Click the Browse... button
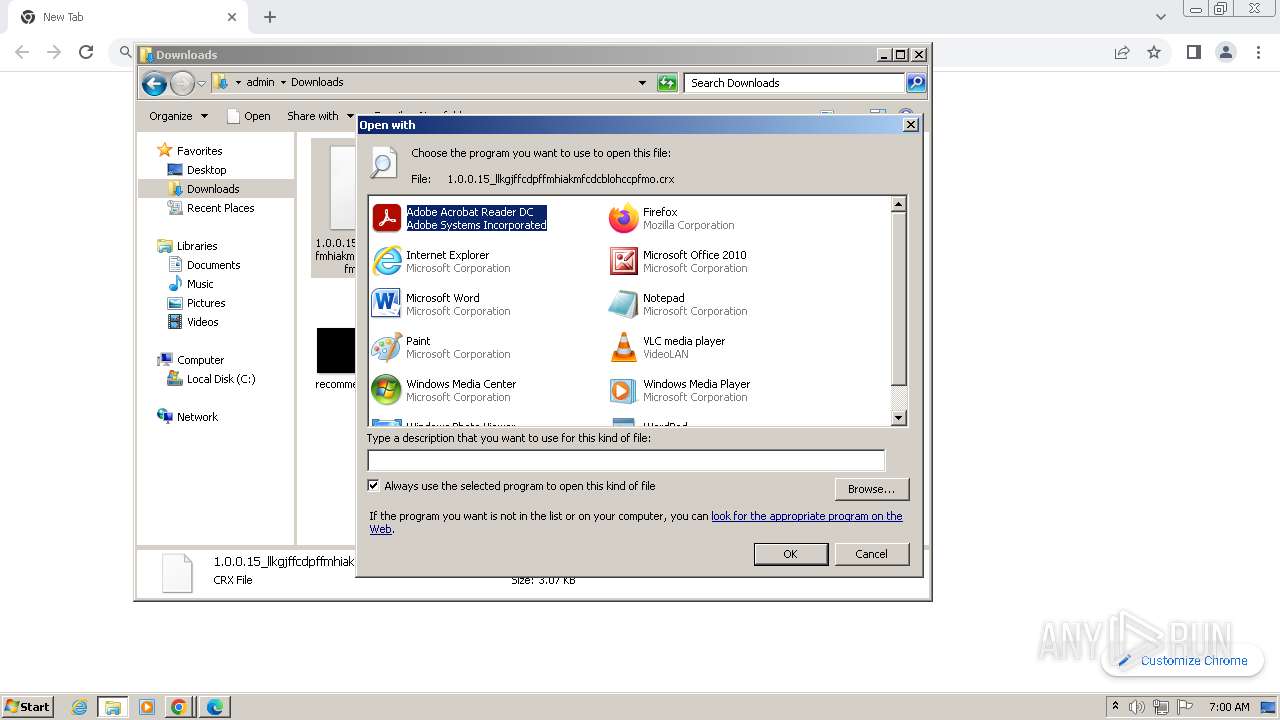The width and height of the screenshot is (1280, 720). tap(871, 489)
